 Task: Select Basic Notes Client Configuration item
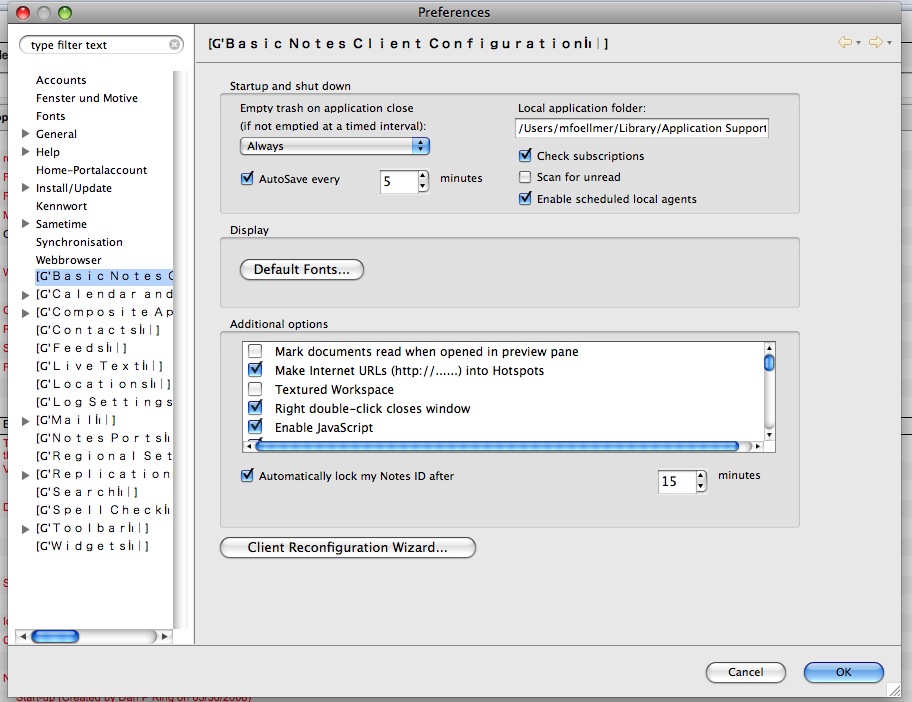(x=104, y=276)
